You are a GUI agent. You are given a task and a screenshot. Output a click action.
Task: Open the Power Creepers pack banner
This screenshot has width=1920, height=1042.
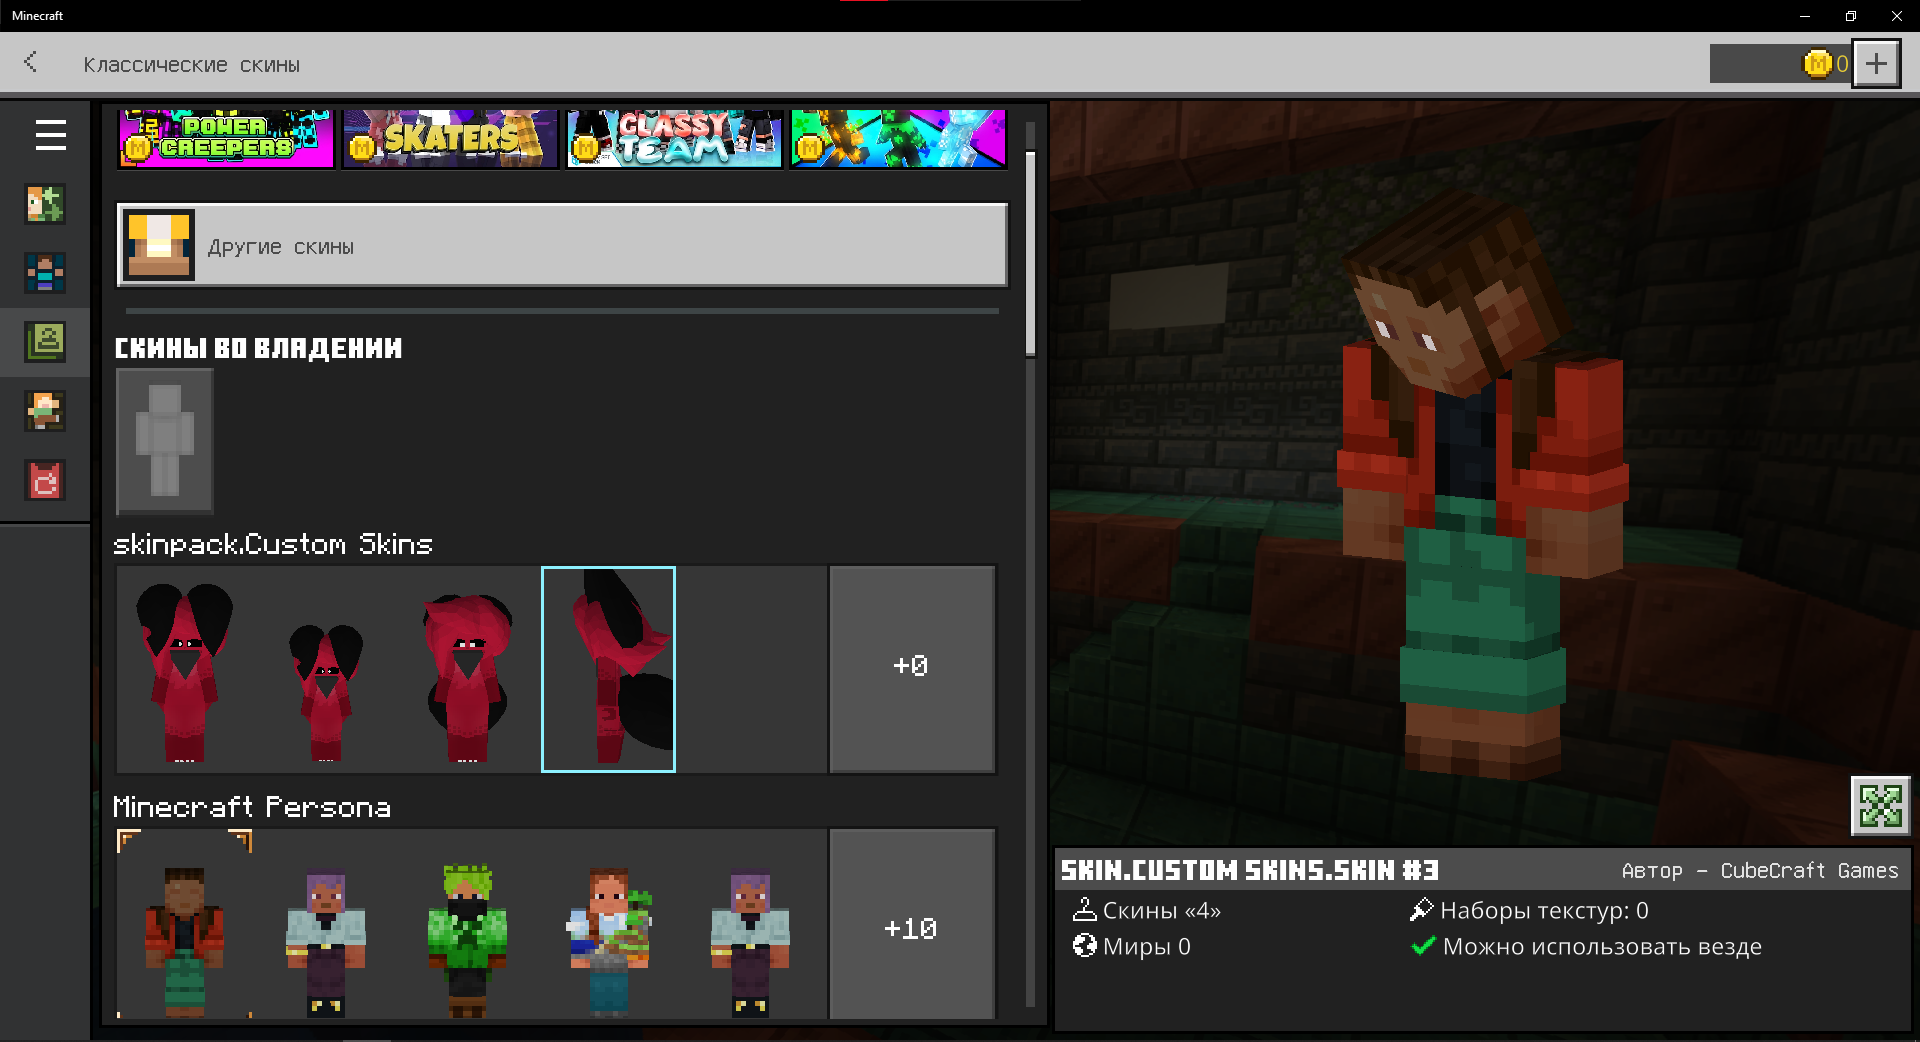click(226, 138)
